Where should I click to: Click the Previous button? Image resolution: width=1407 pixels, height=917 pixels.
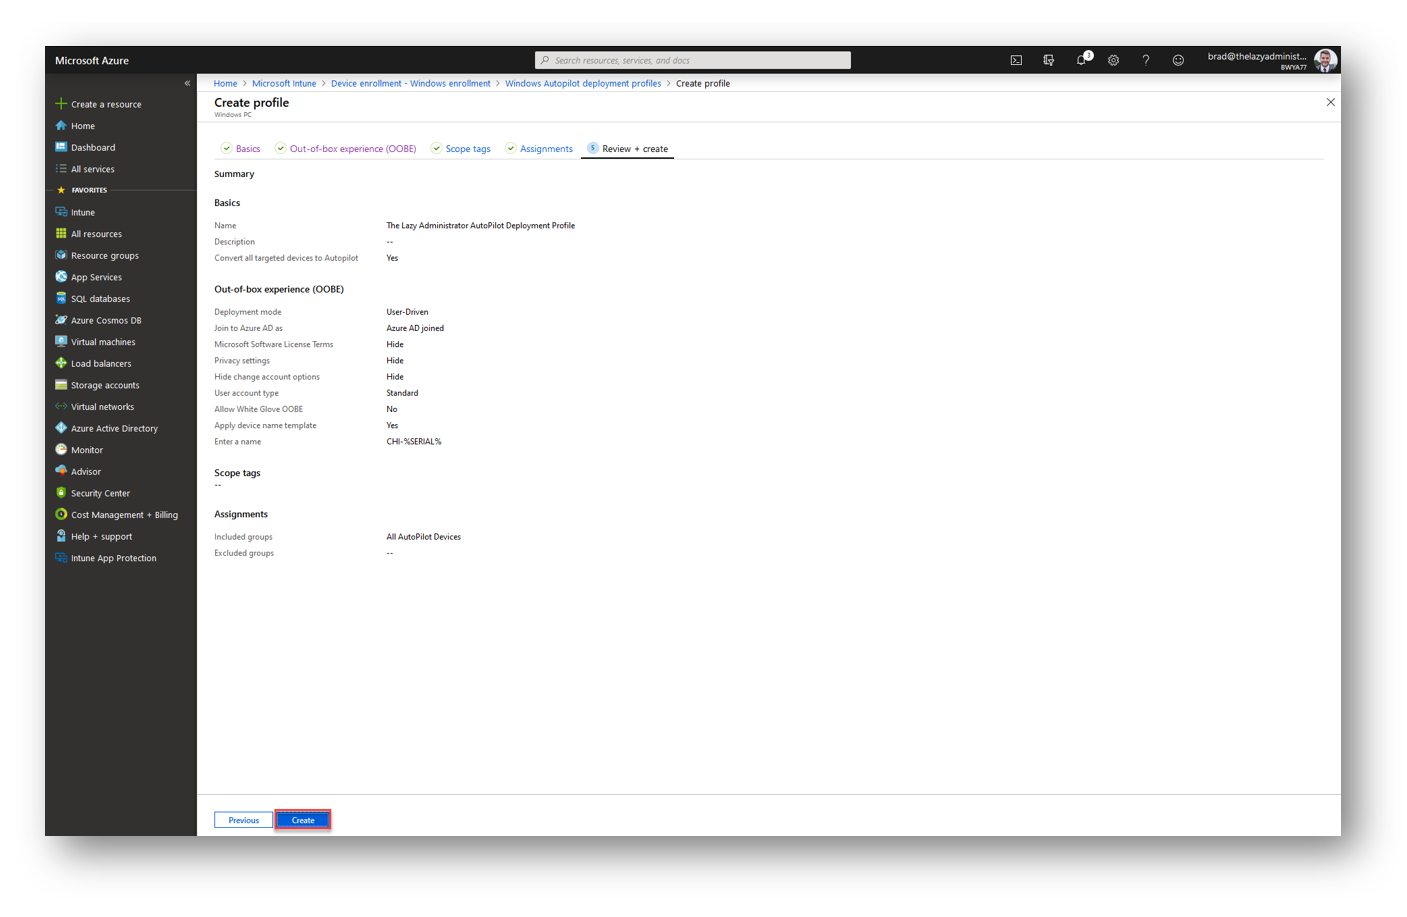(243, 820)
